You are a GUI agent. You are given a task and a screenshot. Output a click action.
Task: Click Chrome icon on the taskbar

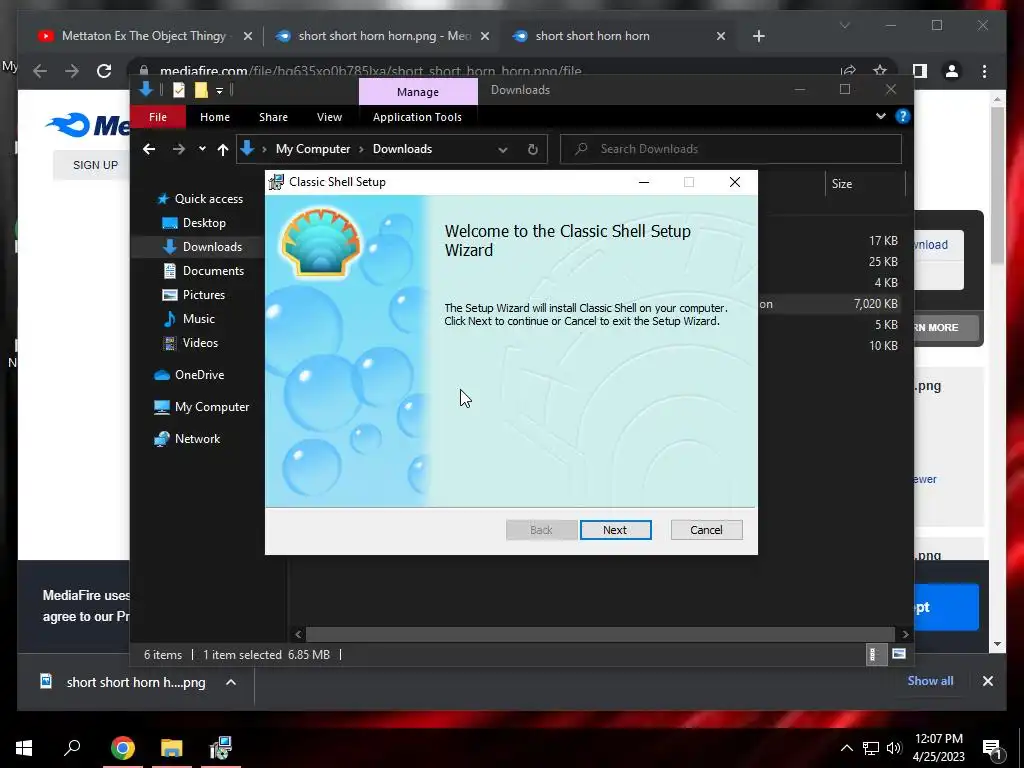pos(122,747)
